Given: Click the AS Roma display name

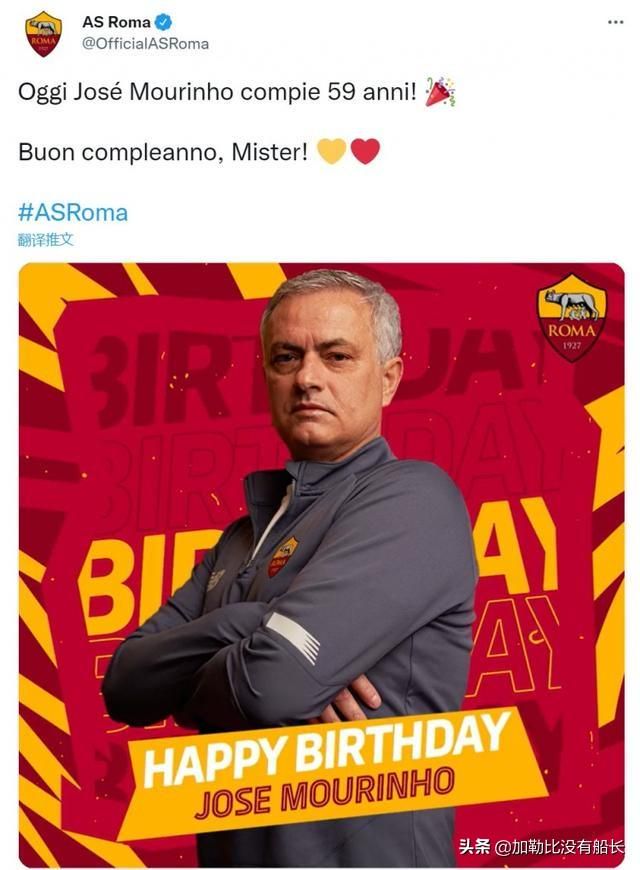Looking at the screenshot, I should coord(116,22).
